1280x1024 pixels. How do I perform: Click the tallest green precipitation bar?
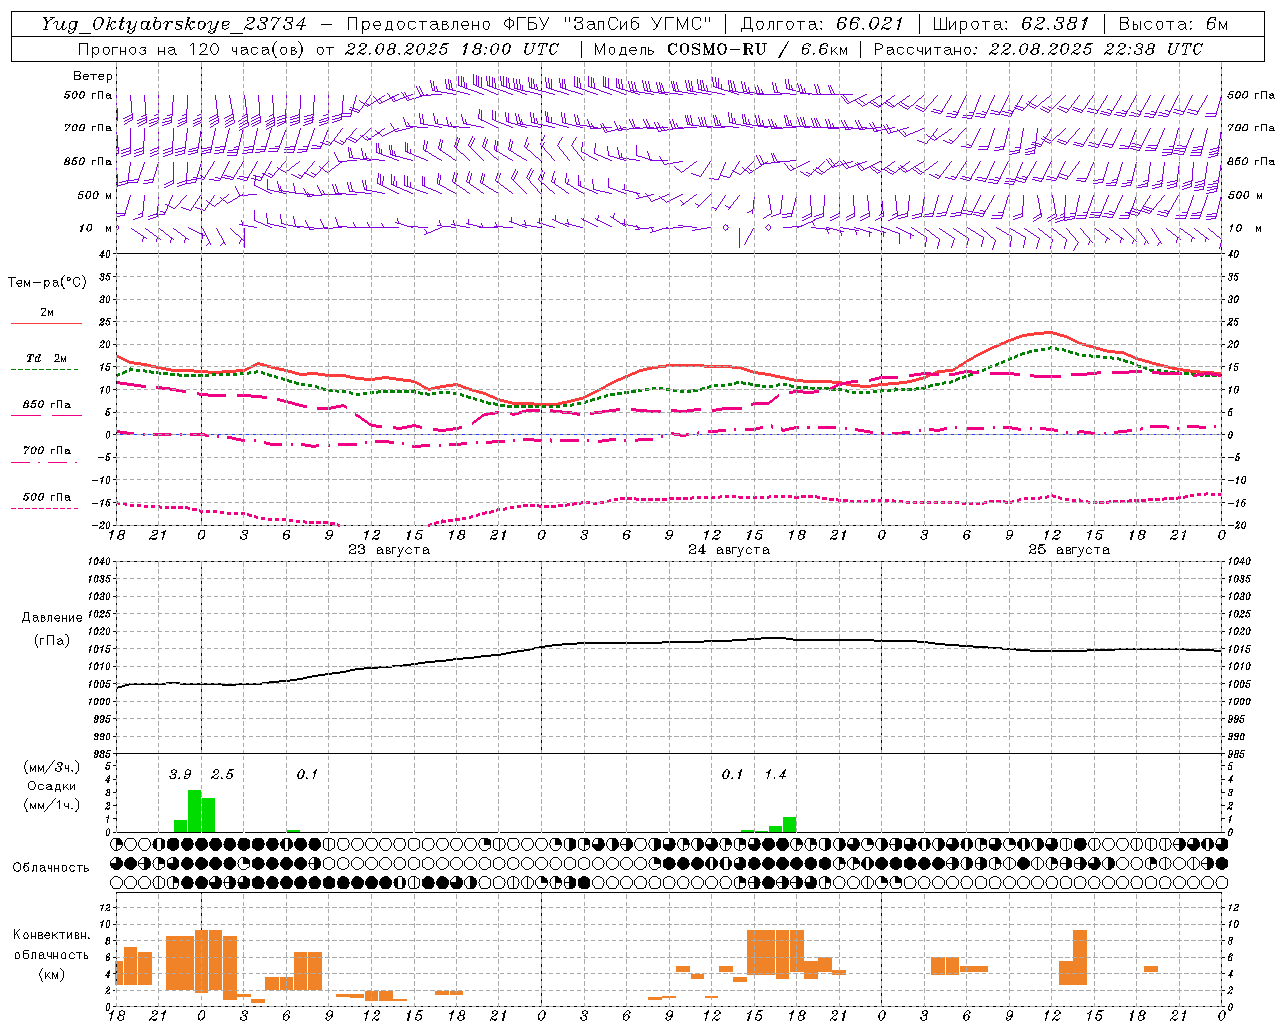tap(194, 811)
